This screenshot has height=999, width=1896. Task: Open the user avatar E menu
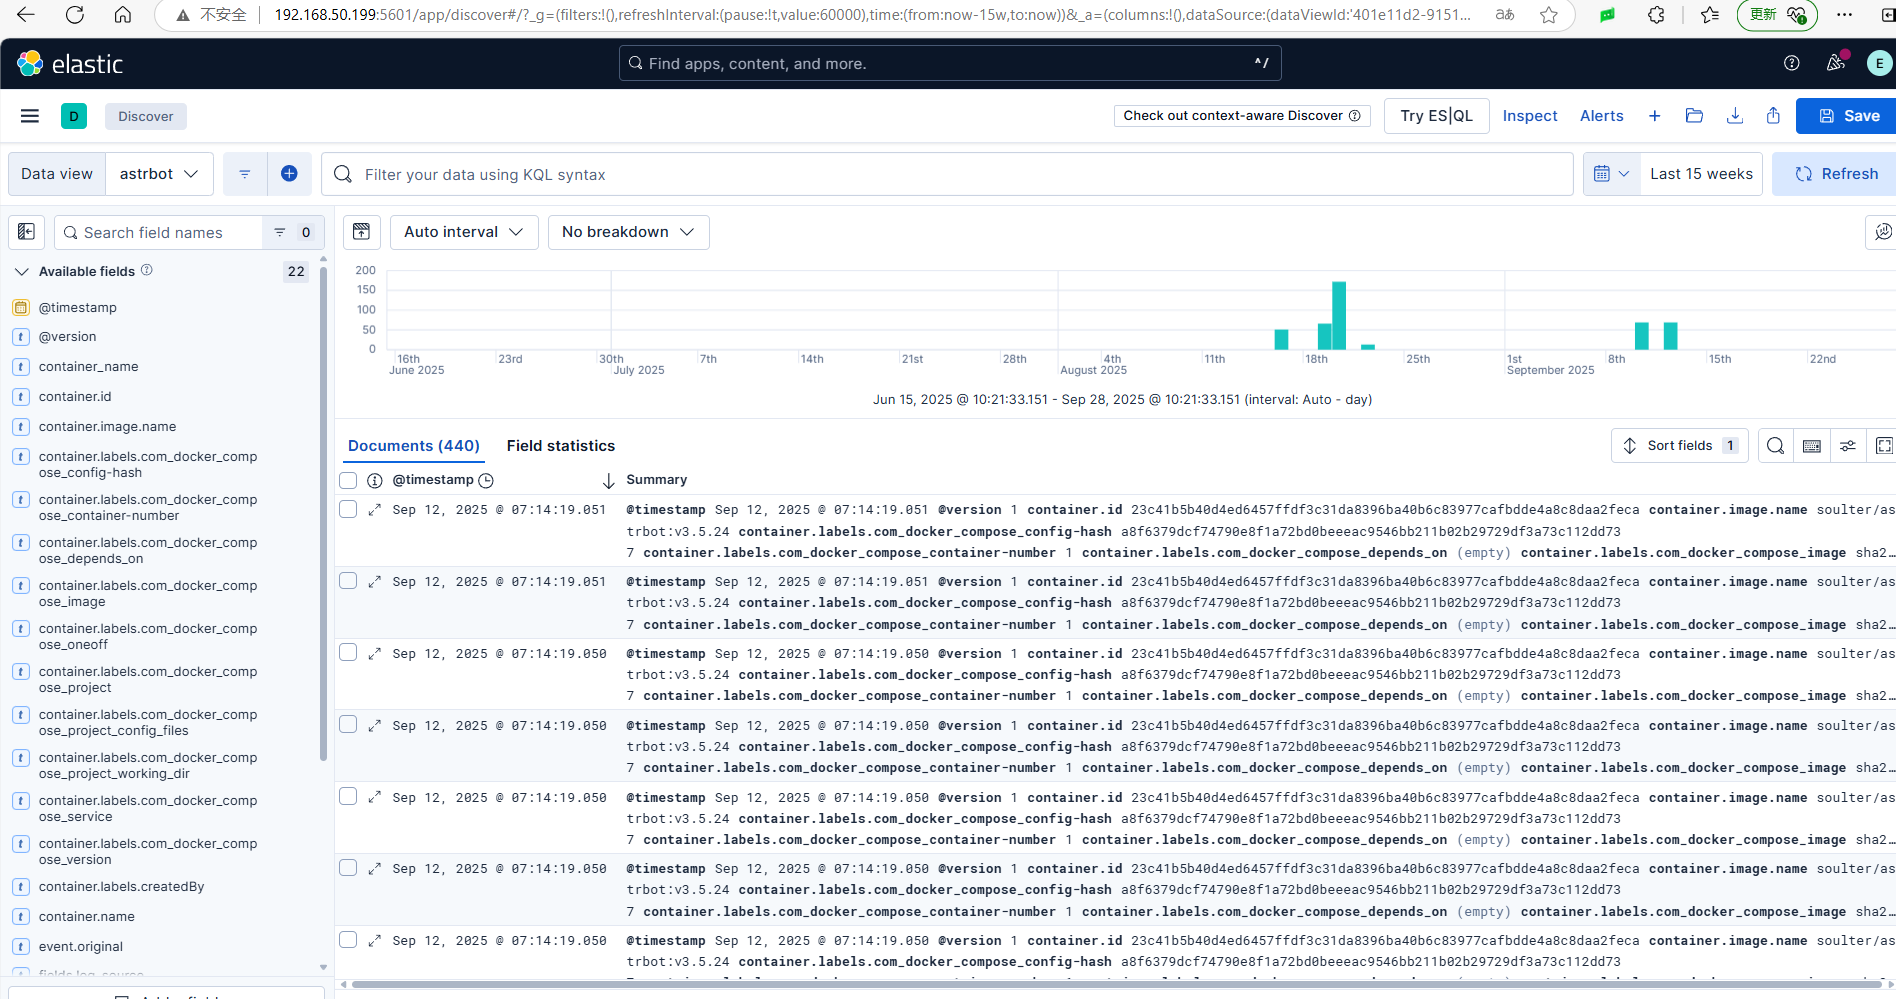(1879, 63)
